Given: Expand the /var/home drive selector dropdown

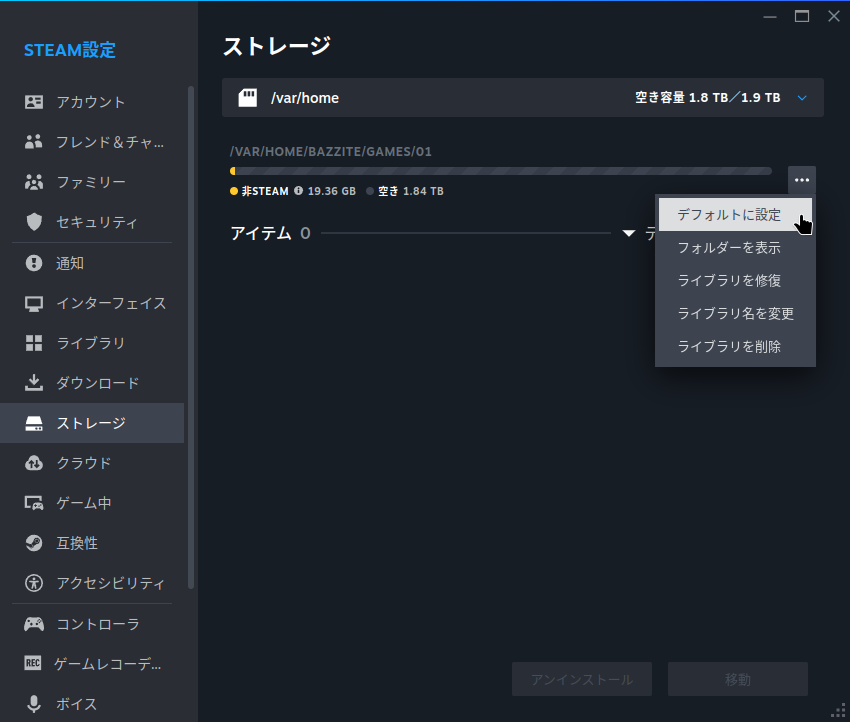Looking at the screenshot, I should point(801,97).
